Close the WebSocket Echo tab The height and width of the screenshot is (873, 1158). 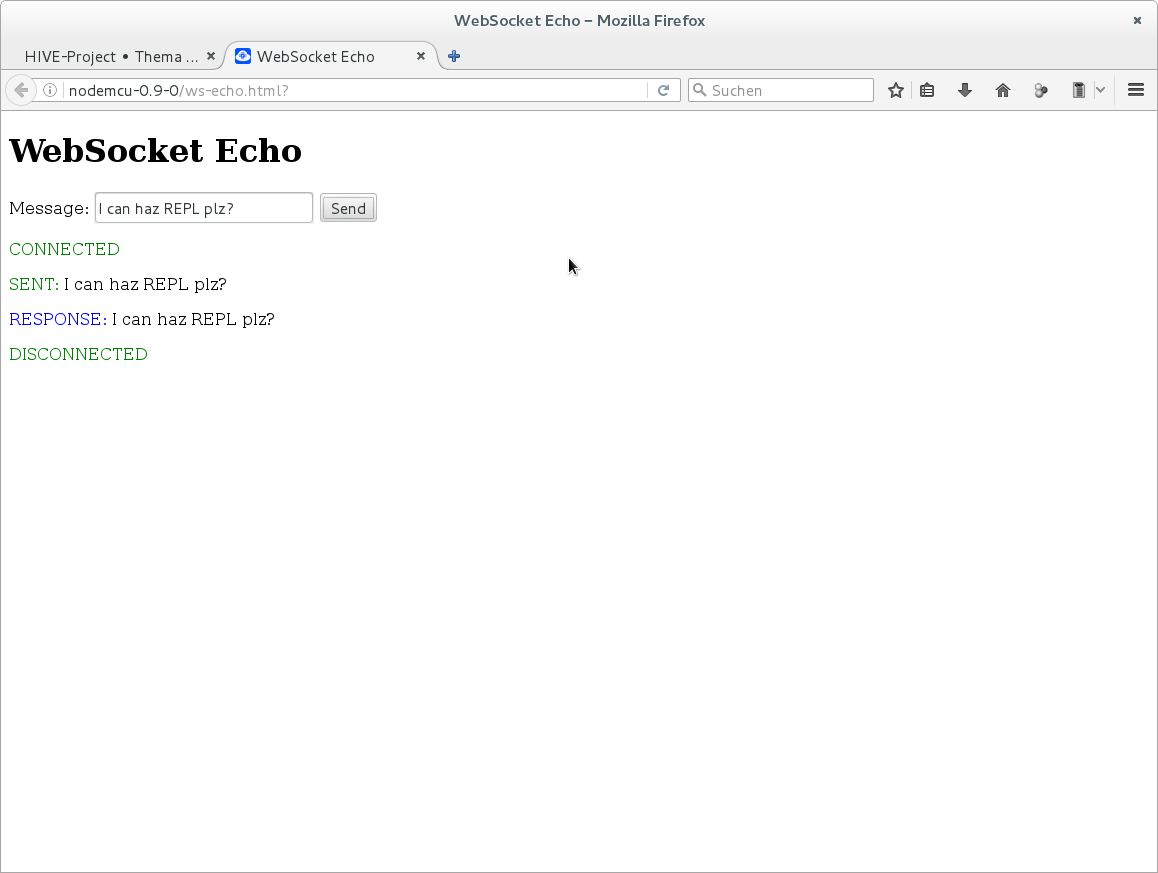click(421, 56)
